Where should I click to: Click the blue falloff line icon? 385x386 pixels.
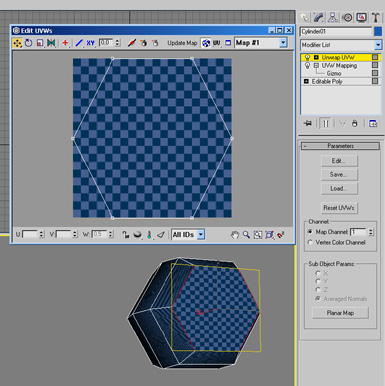tap(79, 43)
